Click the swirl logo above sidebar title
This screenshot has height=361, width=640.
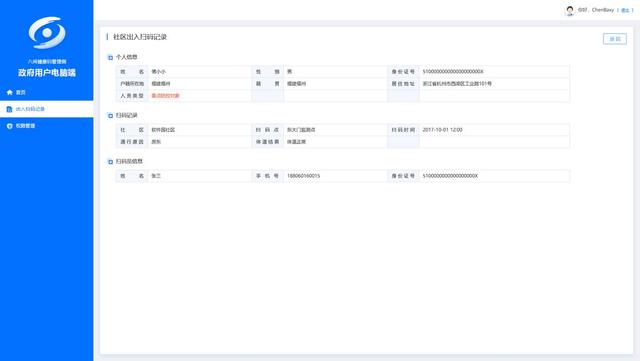(x=47, y=33)
